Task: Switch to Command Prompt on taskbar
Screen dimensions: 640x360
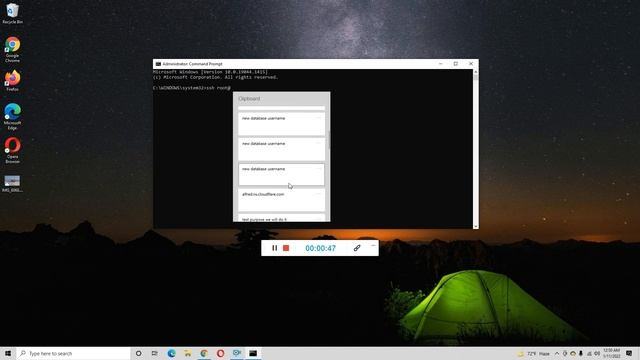Action: pos(253,353)
